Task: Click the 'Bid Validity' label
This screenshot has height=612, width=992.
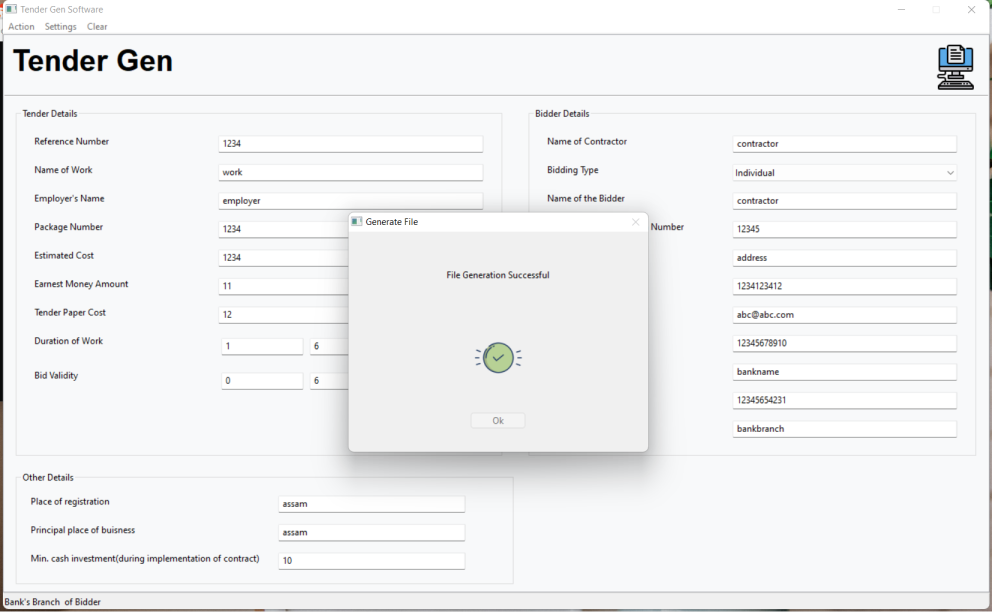Action: tap(56, 375)
